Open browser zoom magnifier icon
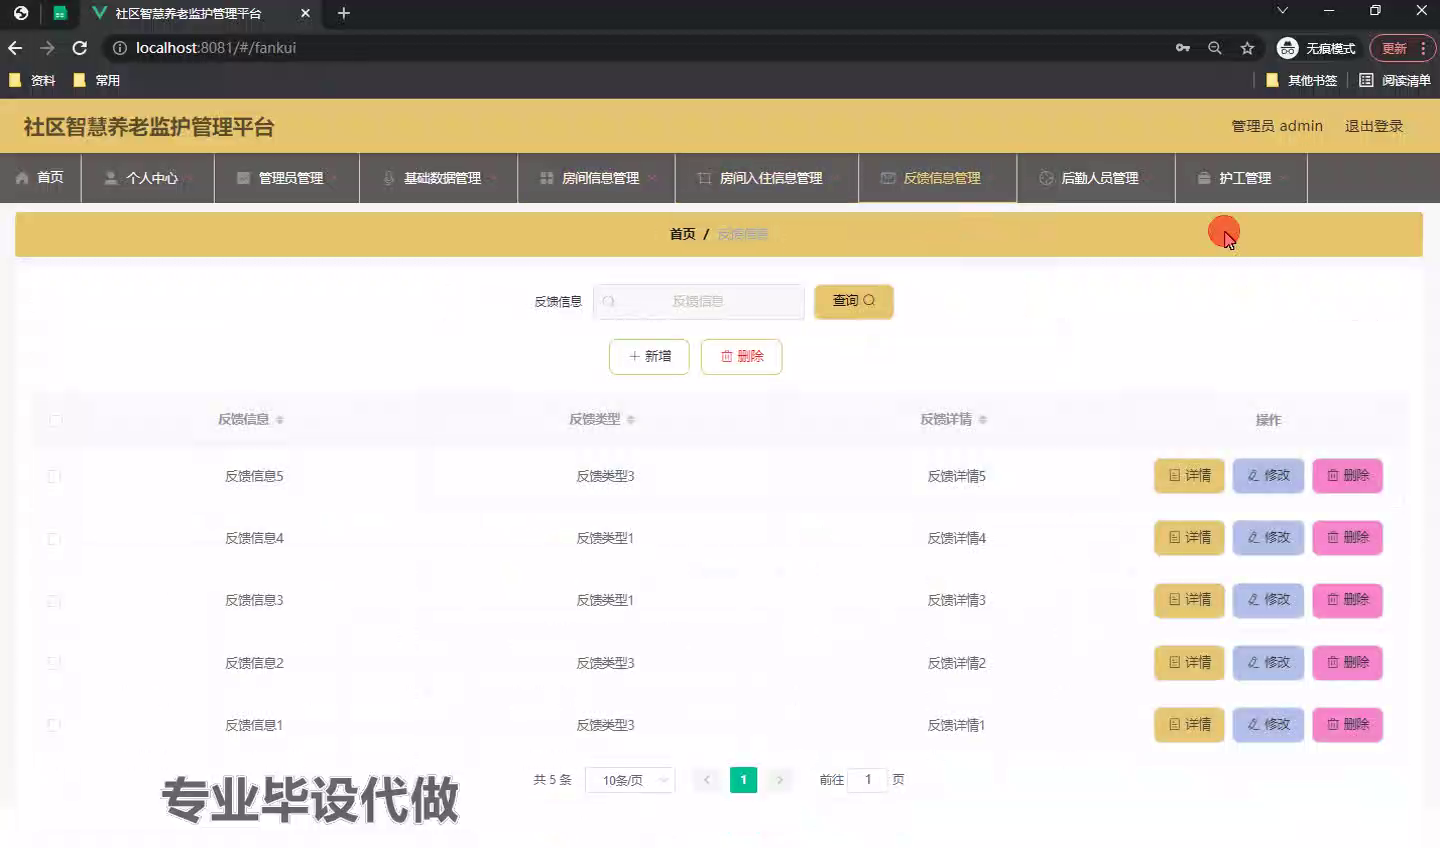 click(1215, 48)
